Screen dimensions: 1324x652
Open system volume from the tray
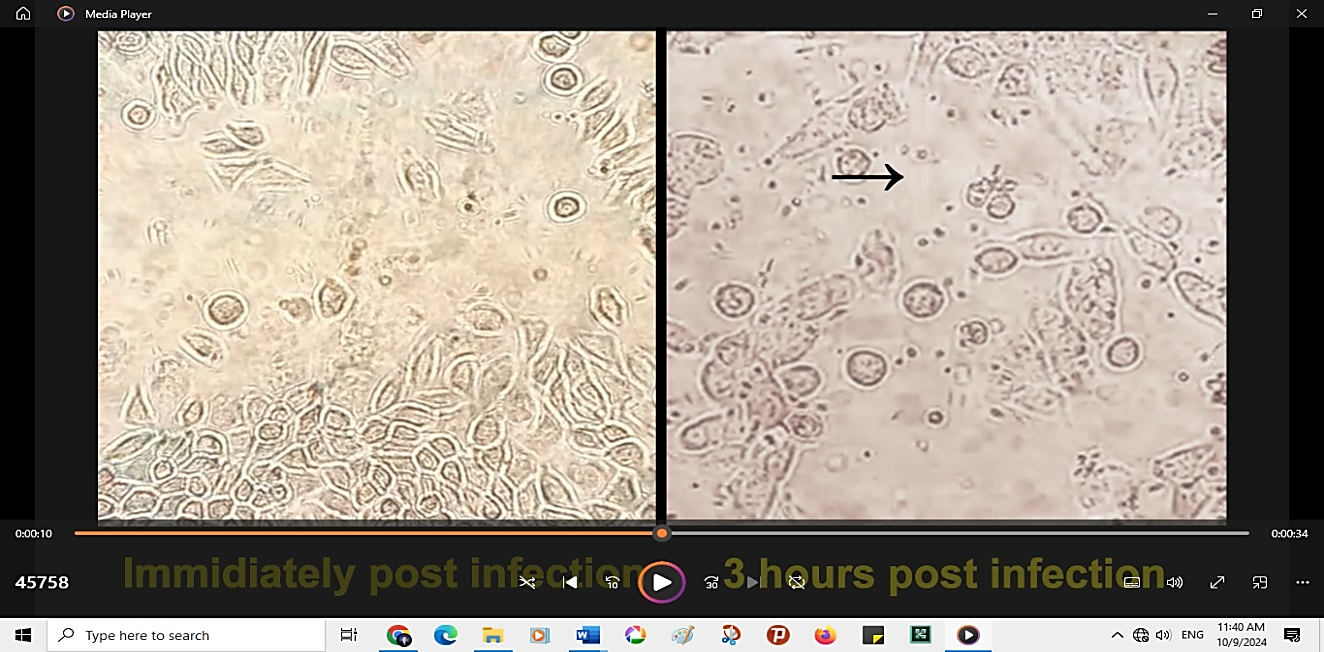pyautogui.click(x=1162, y=635)
